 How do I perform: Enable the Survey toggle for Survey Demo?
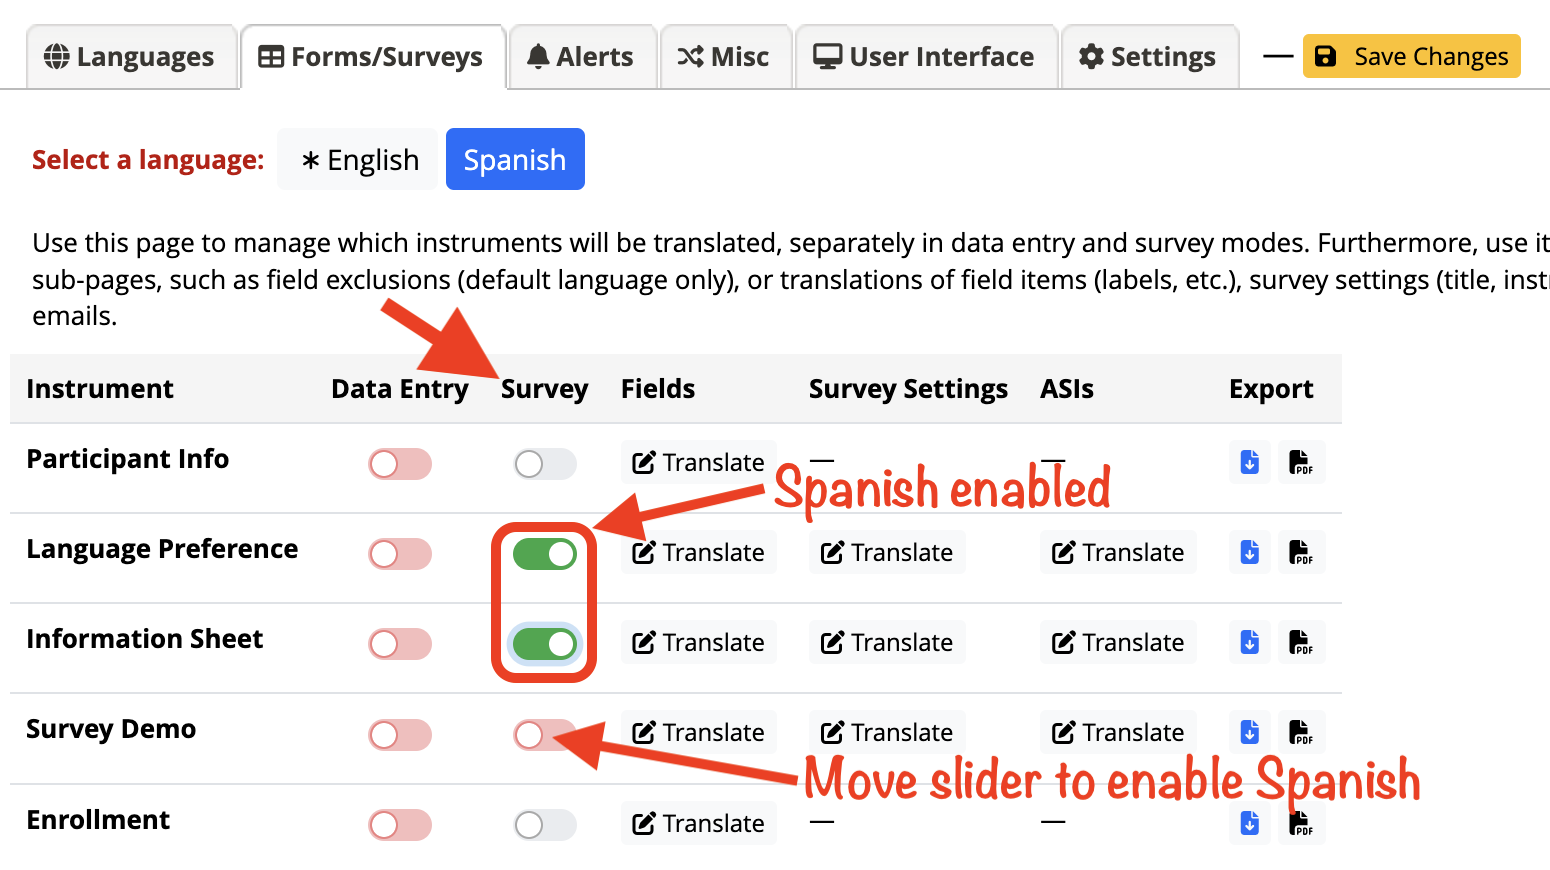click(x=544, y=735)
